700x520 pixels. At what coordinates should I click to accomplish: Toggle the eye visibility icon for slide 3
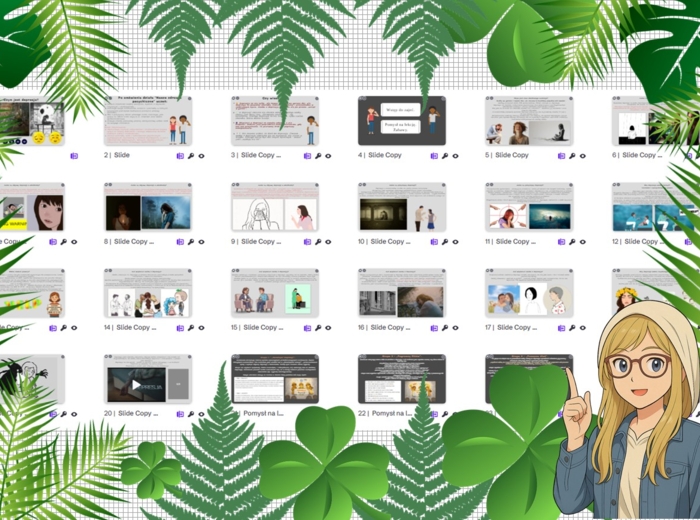coord(328,156)
